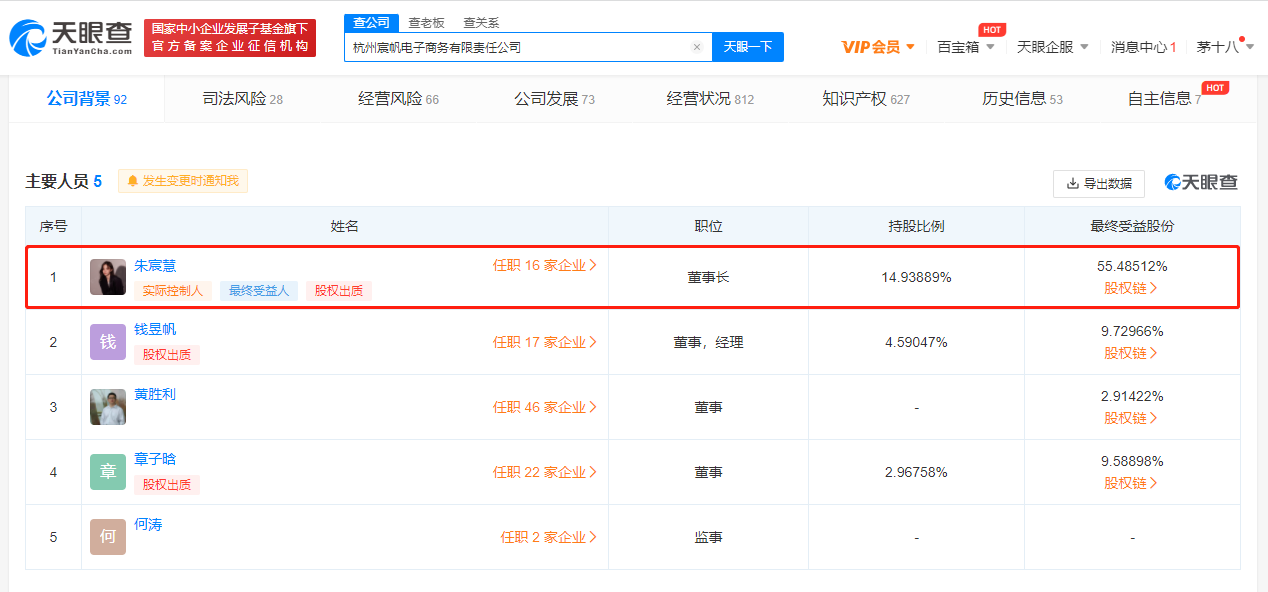The width and height of the screenshot is (1268, 592).
Task: Open the VIP会员 dropdown
Action: pos(879,47)
